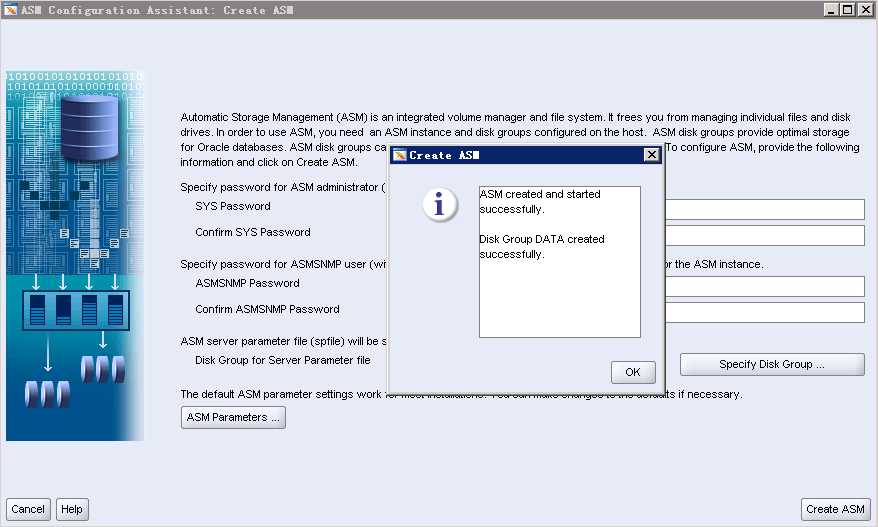
Task: Click the information icon in Create ASM dialog
Action: pyautogui.click(x=440, y=204)
